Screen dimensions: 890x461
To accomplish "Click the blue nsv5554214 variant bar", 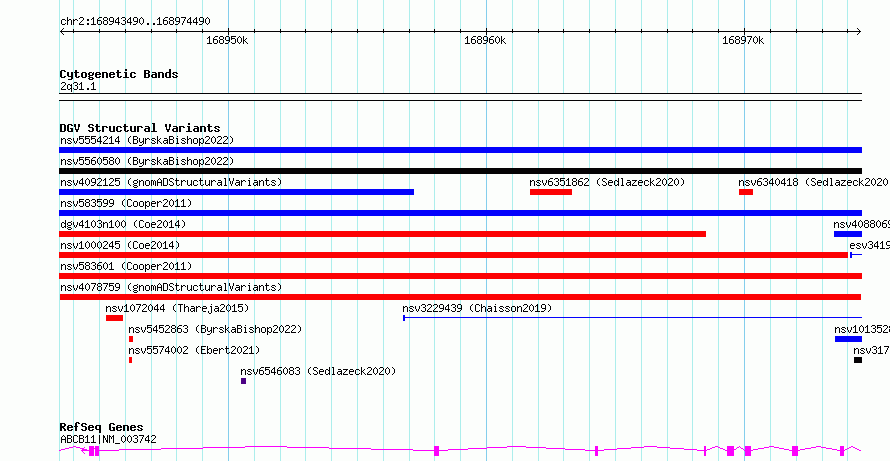I will (460, 150).
